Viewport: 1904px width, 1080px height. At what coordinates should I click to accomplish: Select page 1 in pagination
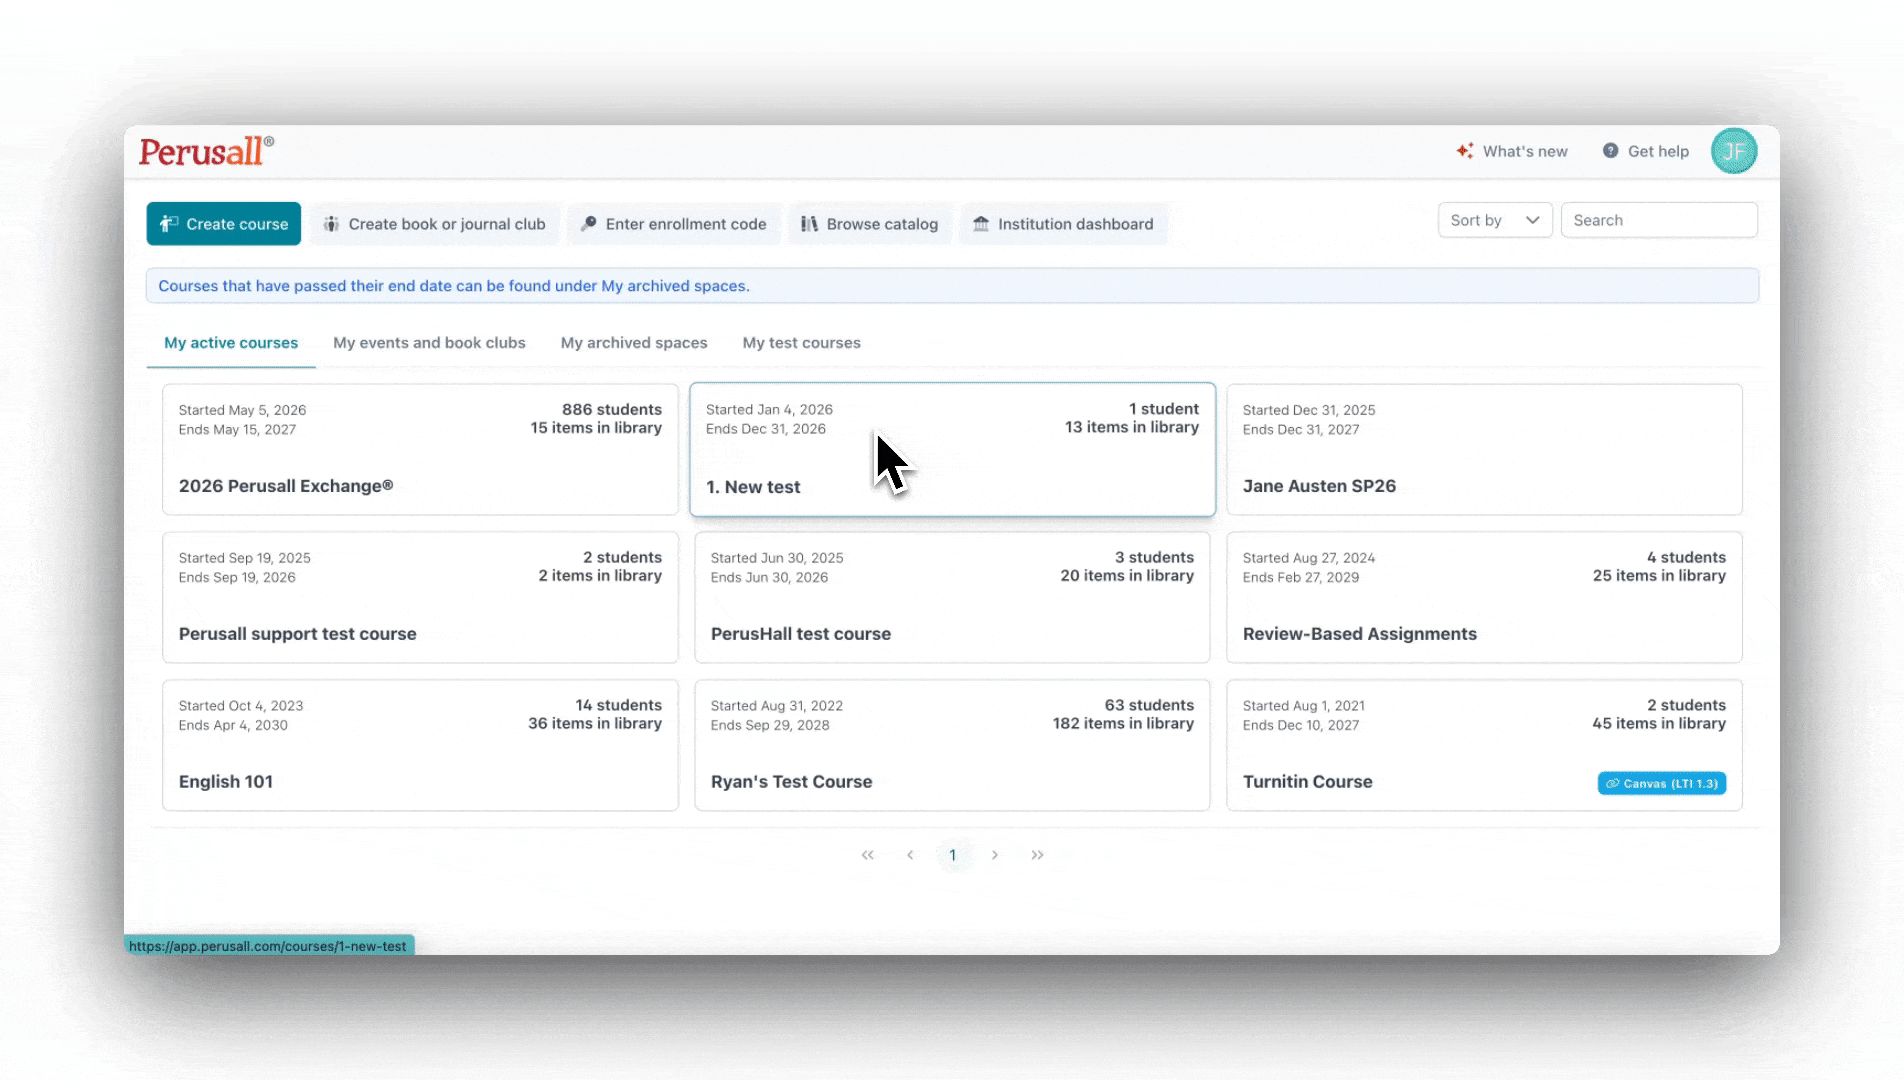[x=953, y=855]
